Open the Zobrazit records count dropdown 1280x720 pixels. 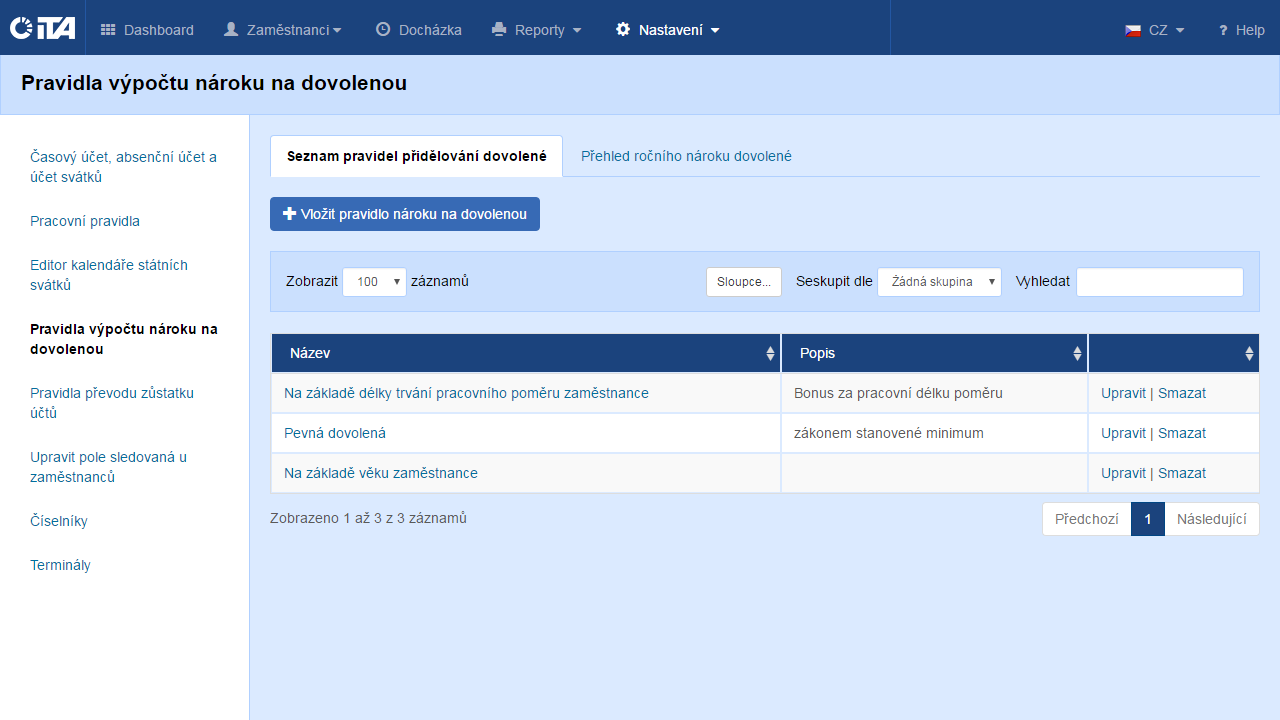point(374,282)
